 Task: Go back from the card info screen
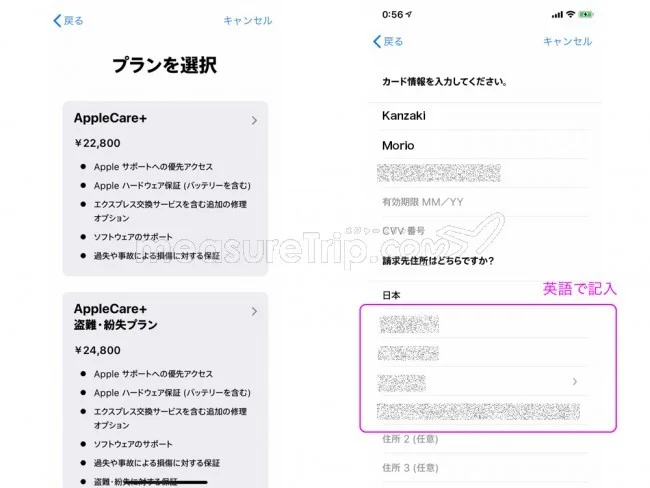(x=388, y=41)
